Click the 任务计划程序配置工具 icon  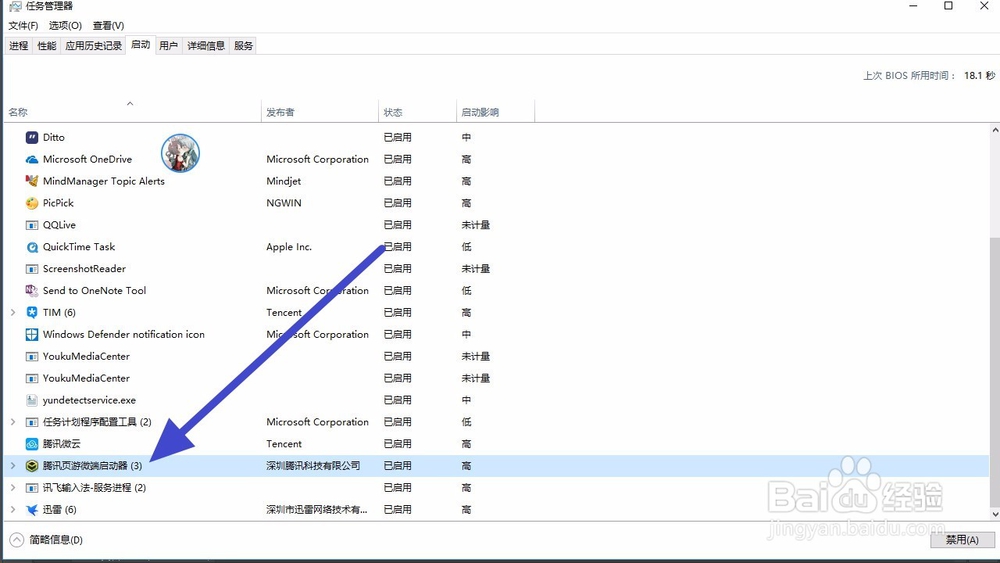pyautogui.click(x=32, y=422)
